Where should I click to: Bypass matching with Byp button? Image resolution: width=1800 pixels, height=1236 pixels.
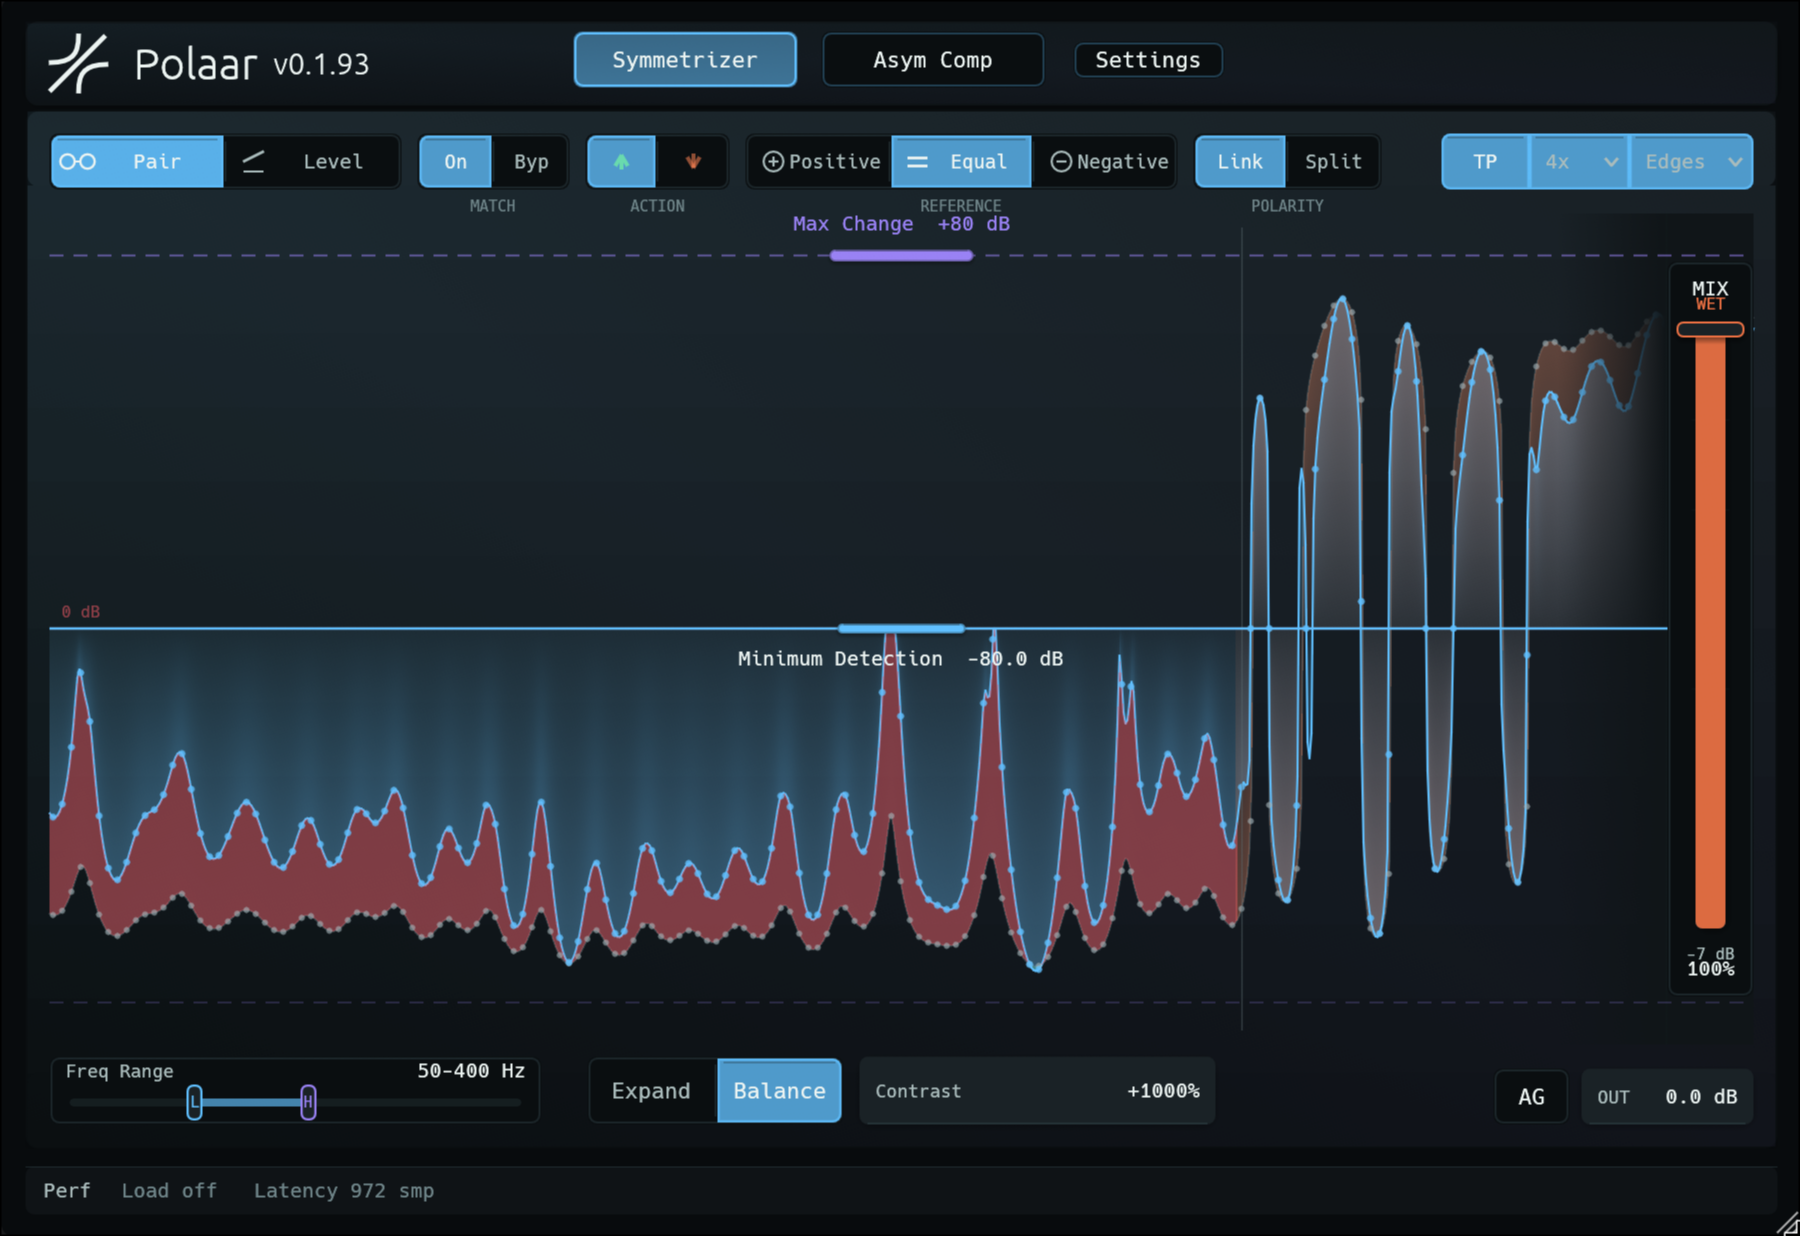coord(531,162)
